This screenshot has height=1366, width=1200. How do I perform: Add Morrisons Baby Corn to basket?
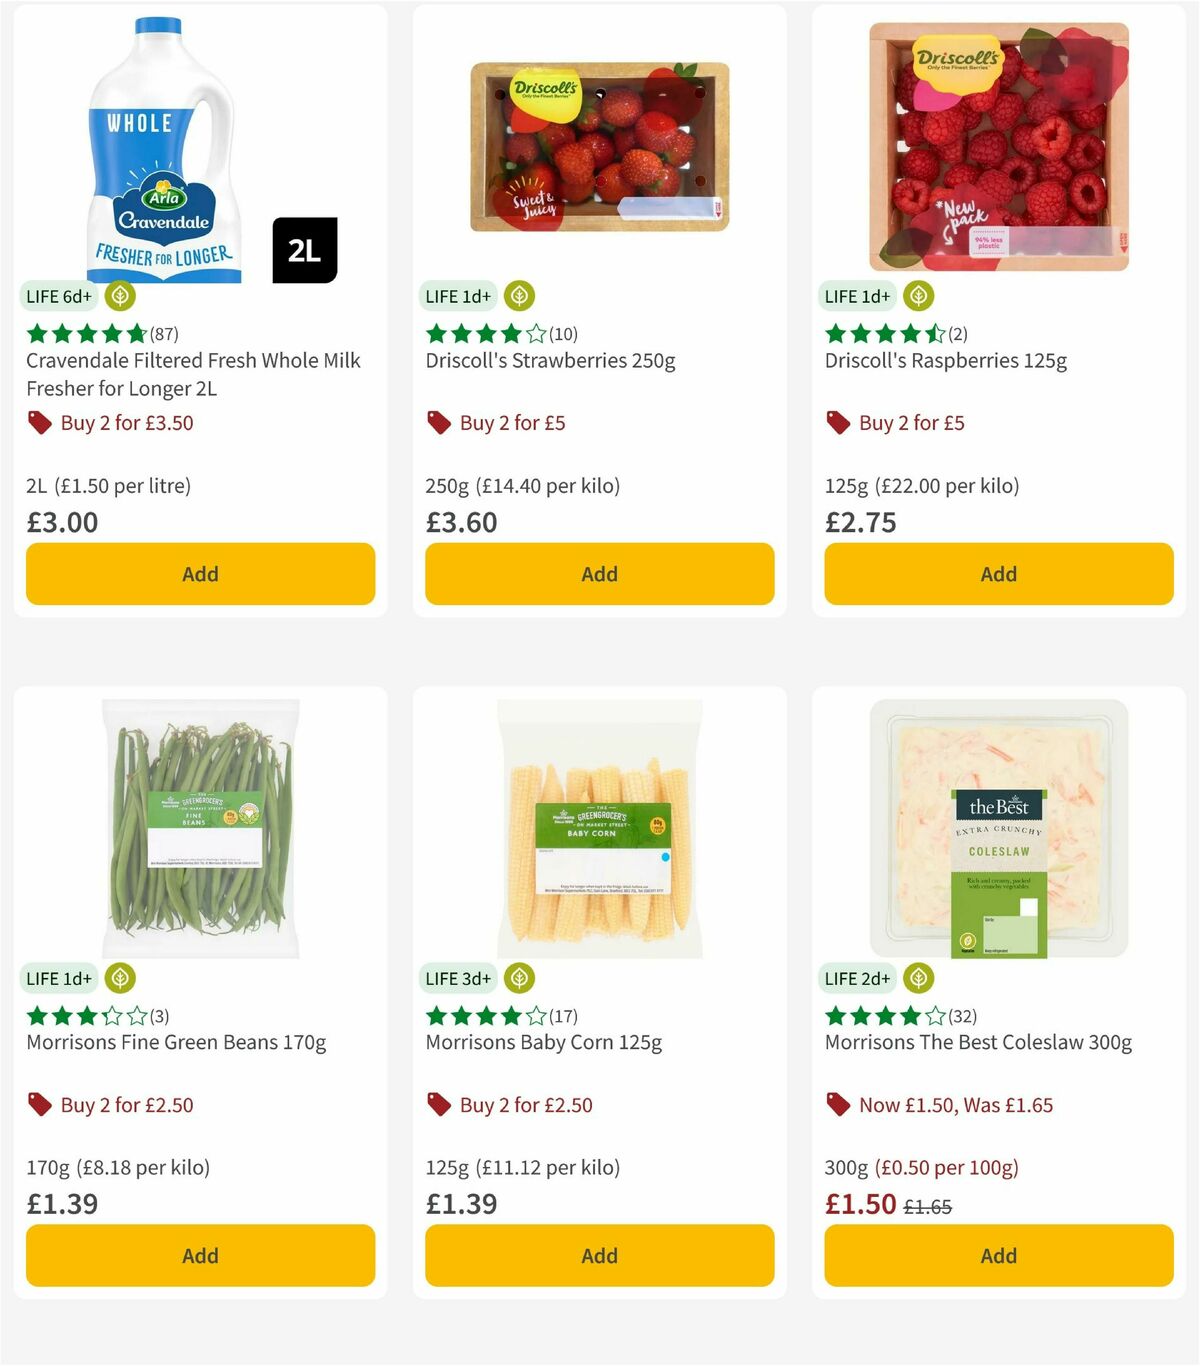(x=599, y=1255)
